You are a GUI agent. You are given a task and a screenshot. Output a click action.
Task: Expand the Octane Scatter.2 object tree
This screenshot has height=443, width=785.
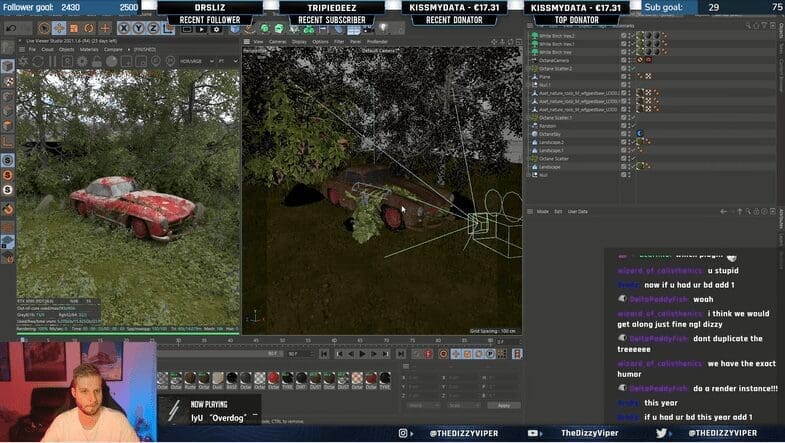tap(529, 69)
